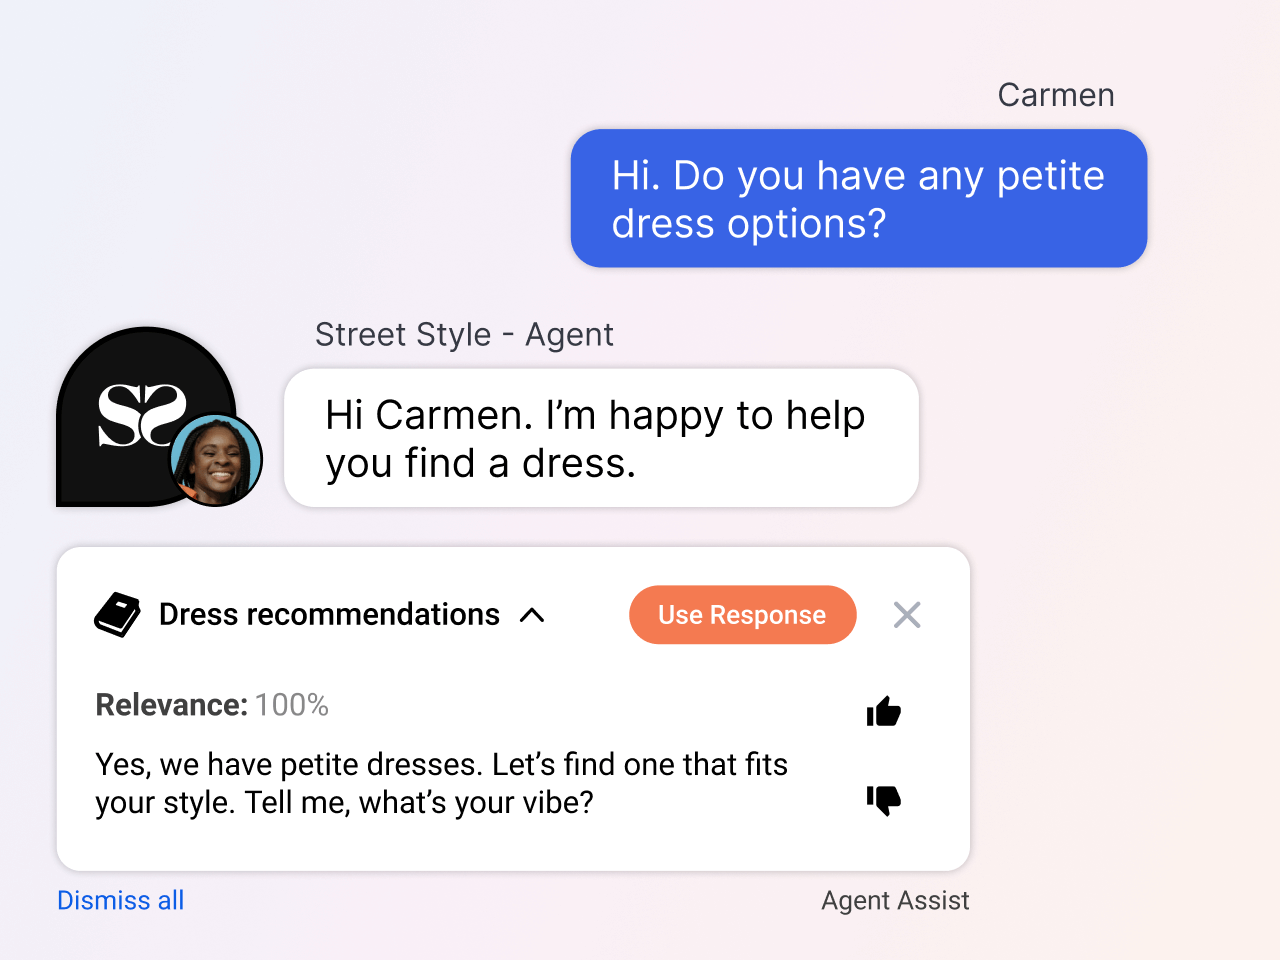Click the Use Response button
Screen dimensions: 1280x960
click(x=742, y=614)
